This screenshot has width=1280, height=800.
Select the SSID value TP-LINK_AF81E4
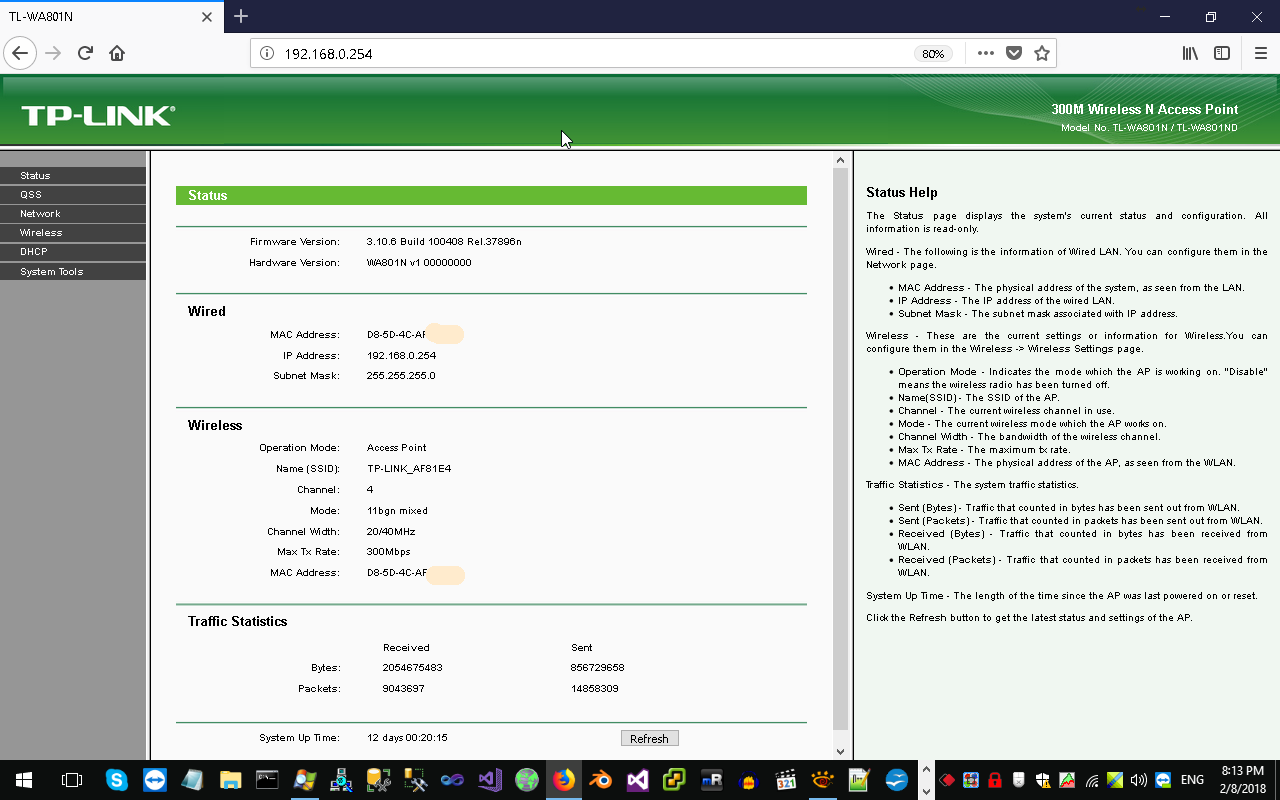click(409, 468)
